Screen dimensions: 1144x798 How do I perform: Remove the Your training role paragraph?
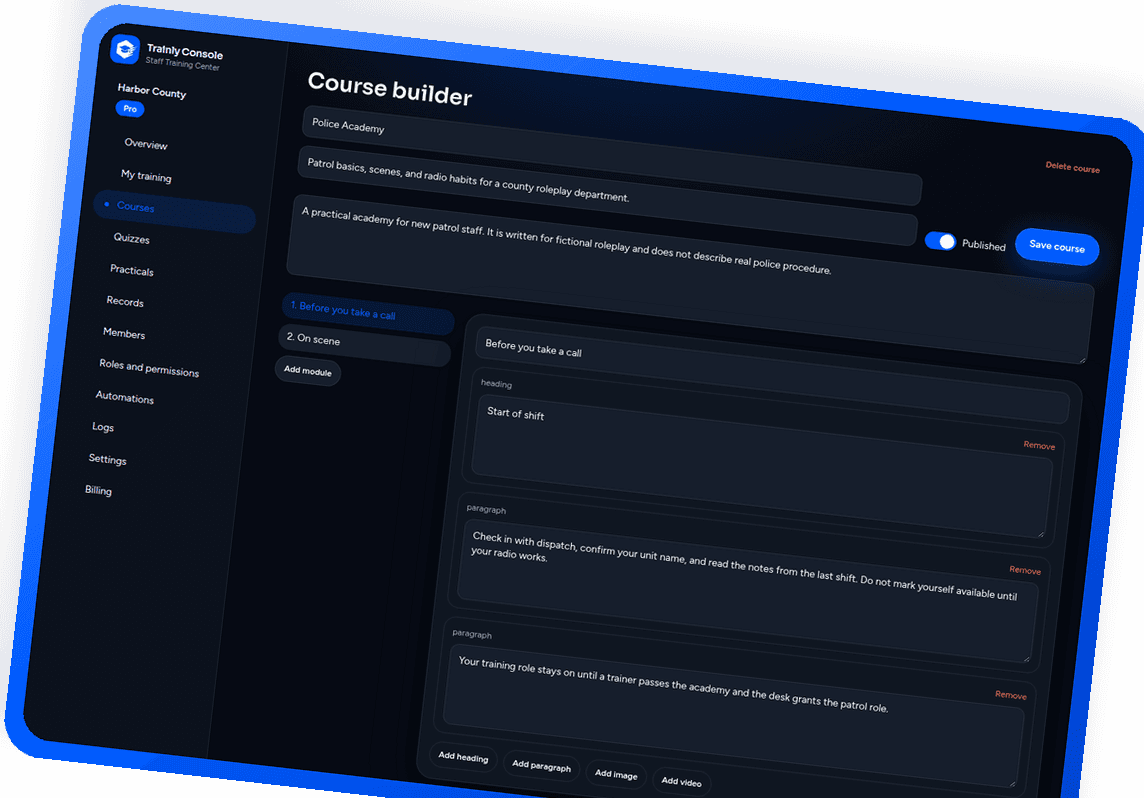point(1010,694)
